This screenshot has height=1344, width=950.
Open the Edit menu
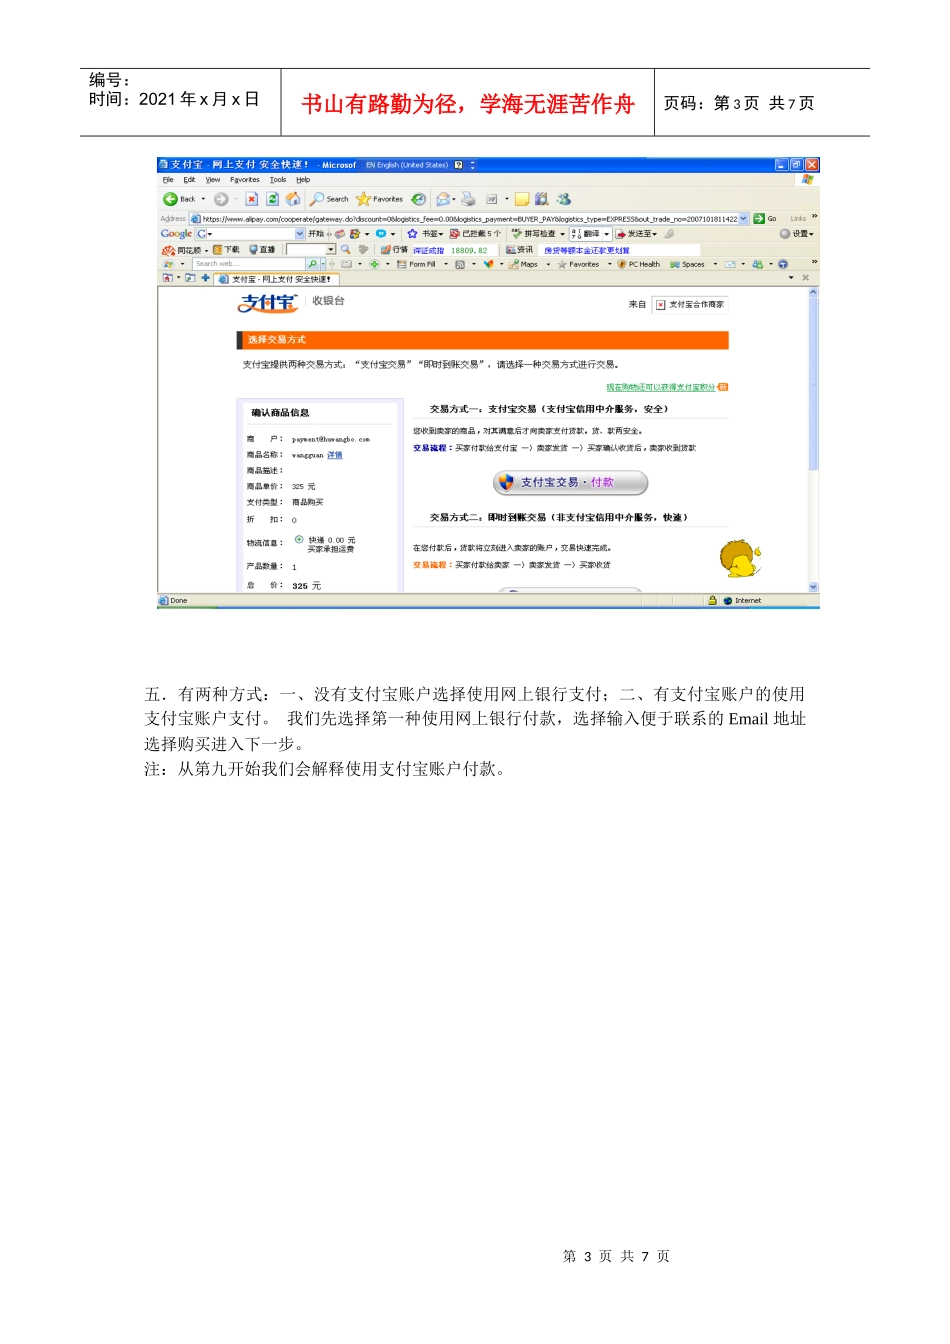189,180
